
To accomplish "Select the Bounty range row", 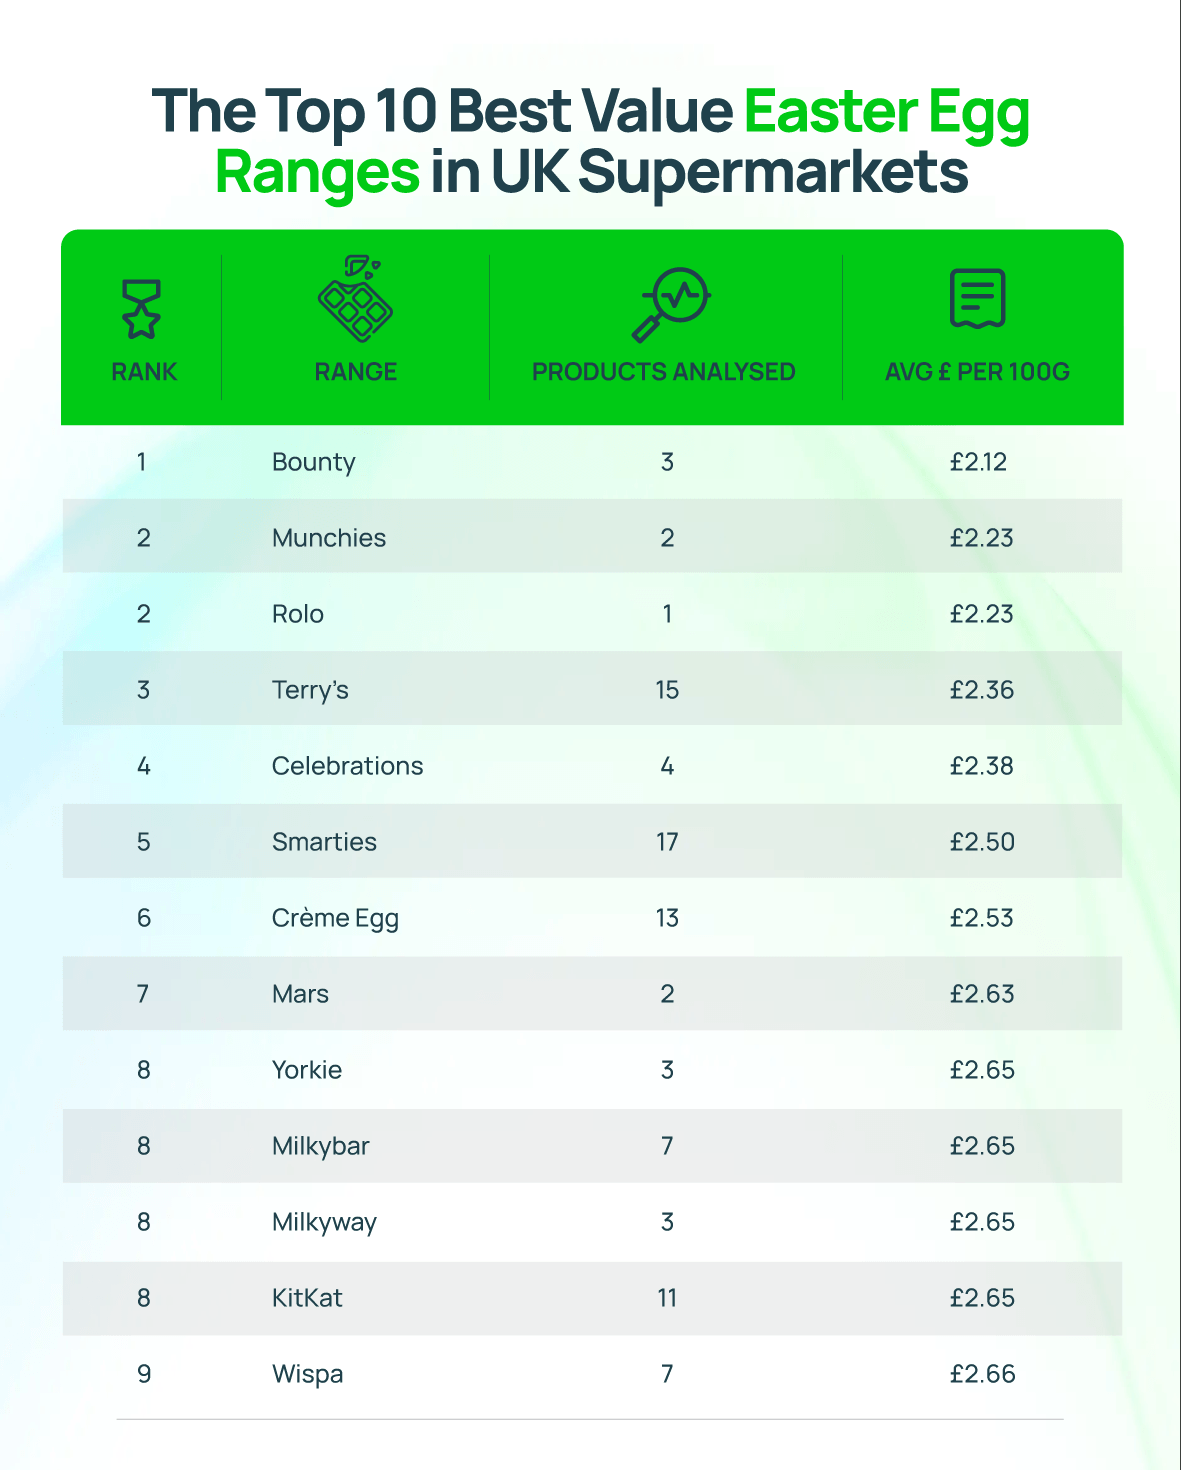I will point(314,462).
